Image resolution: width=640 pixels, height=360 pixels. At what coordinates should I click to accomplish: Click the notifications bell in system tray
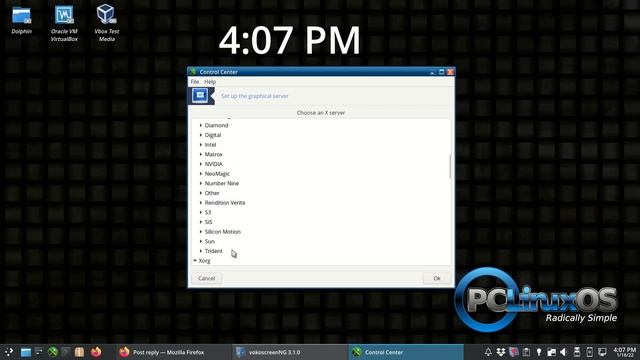point(488,352)
